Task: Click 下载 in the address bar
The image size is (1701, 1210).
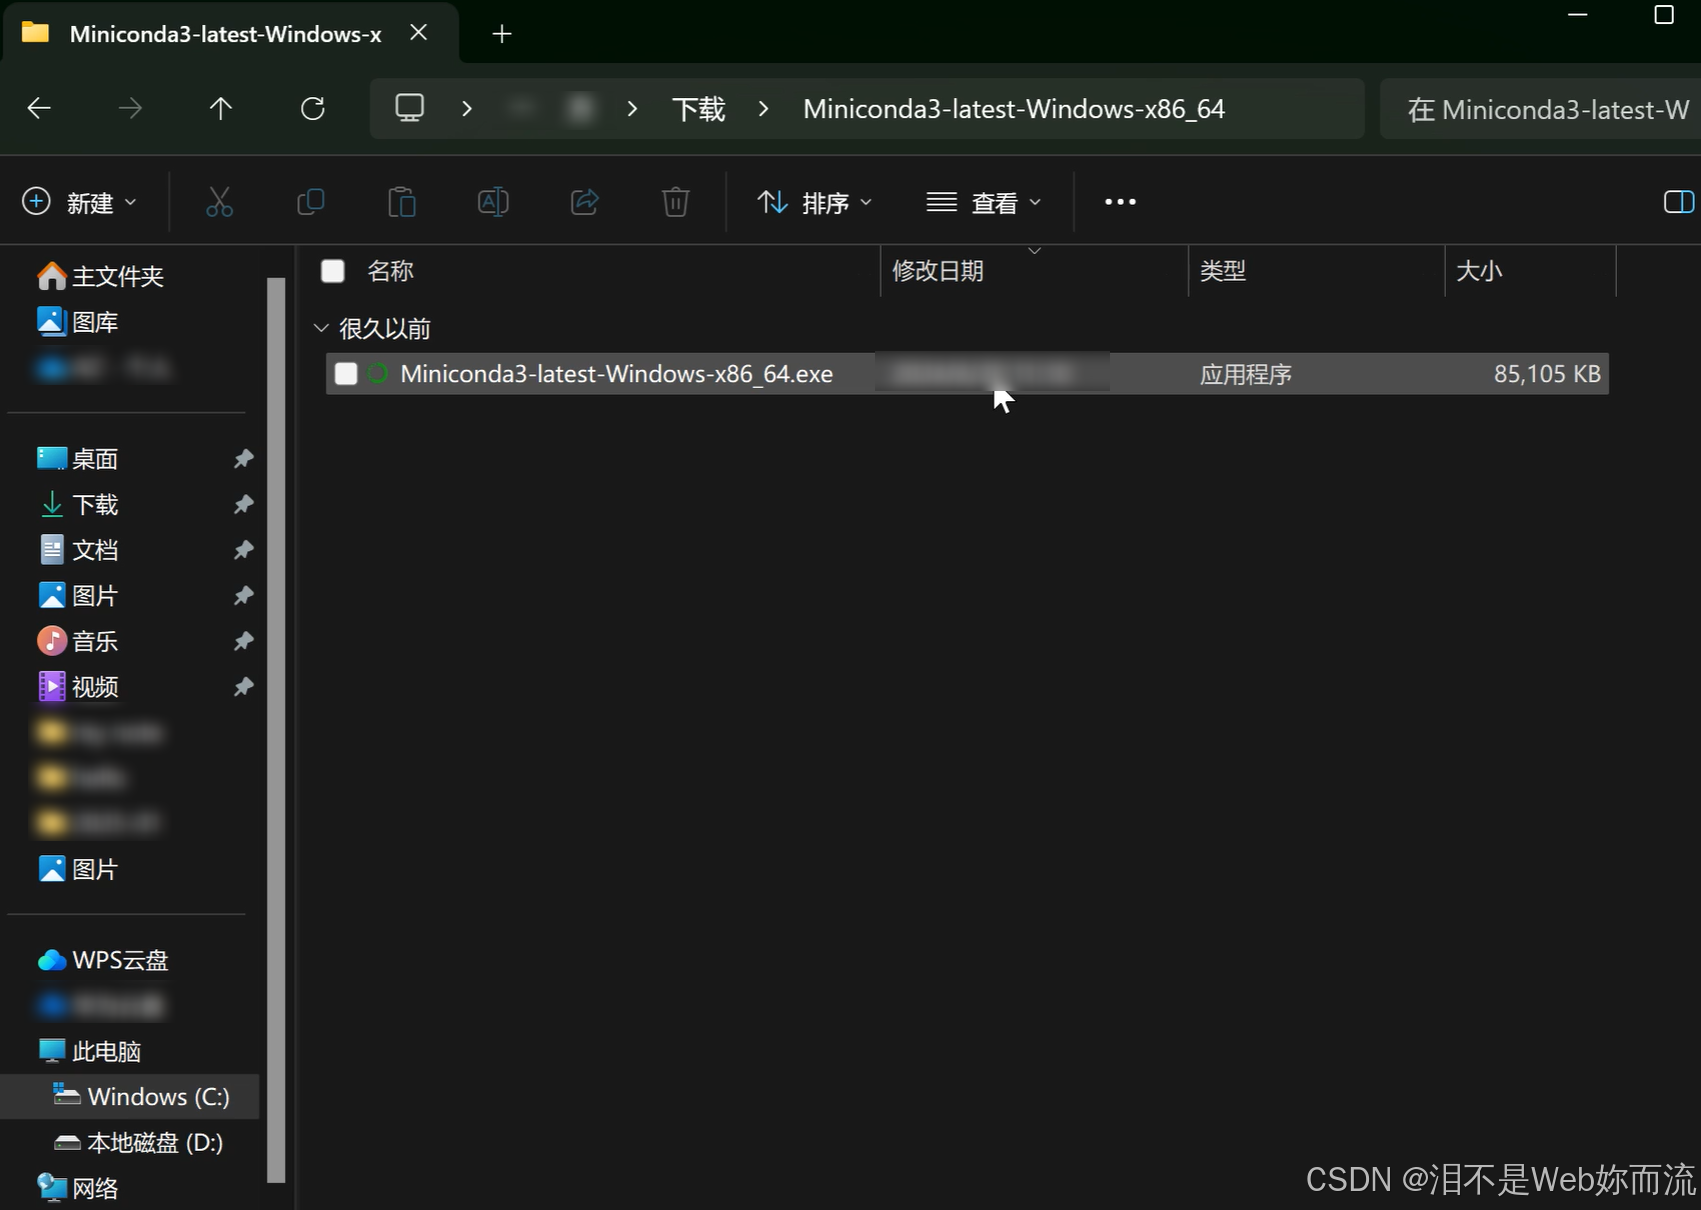Action: [x=699, y=109]
